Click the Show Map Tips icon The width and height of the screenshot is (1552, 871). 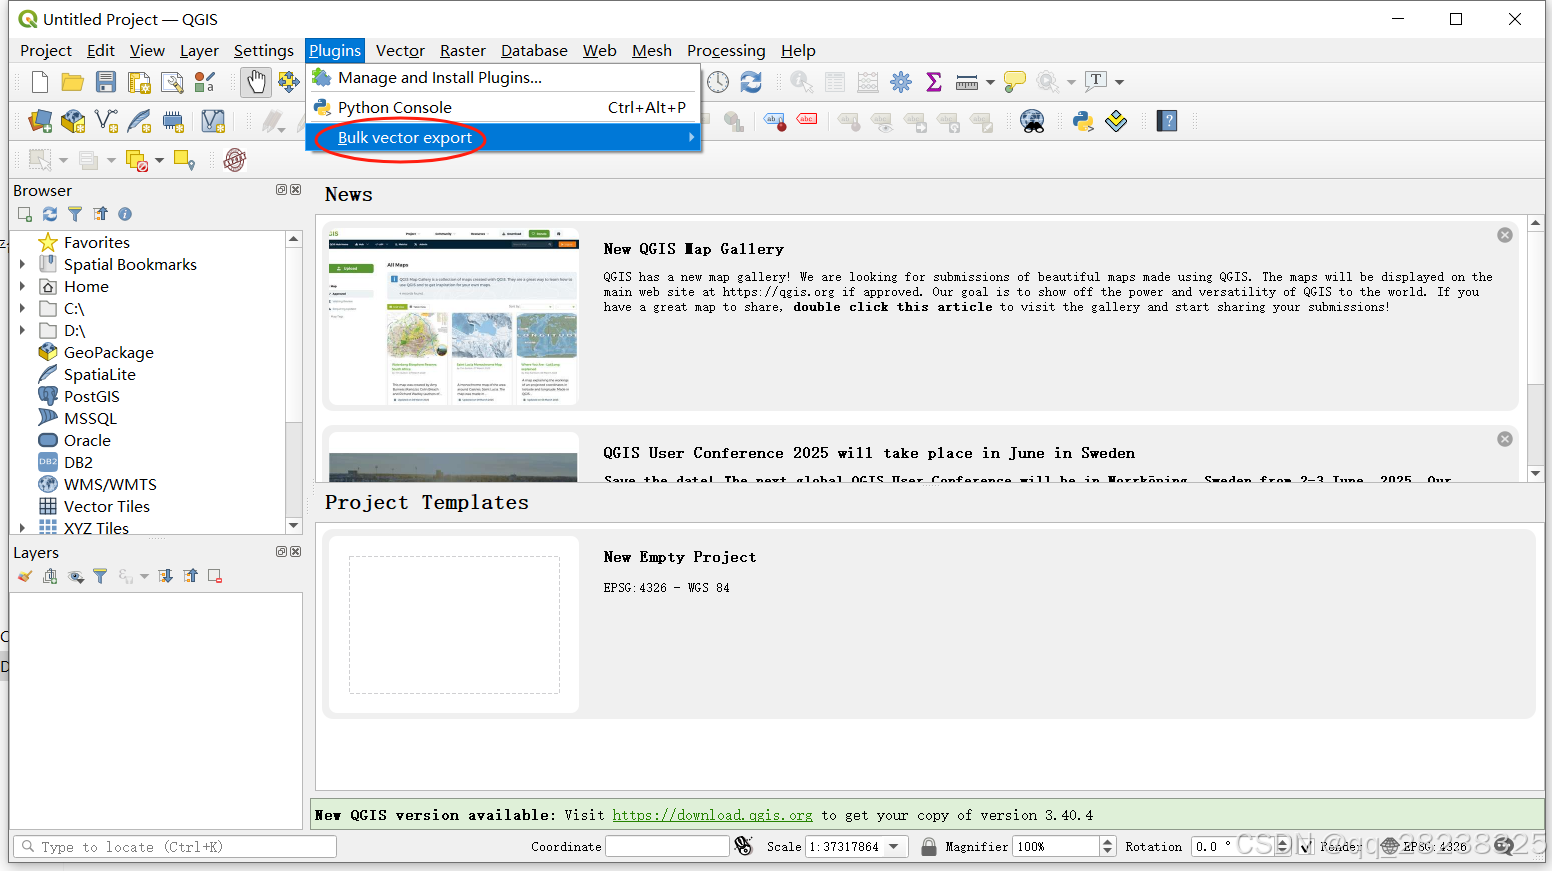pyautogui.click(x=1015, y=82)
